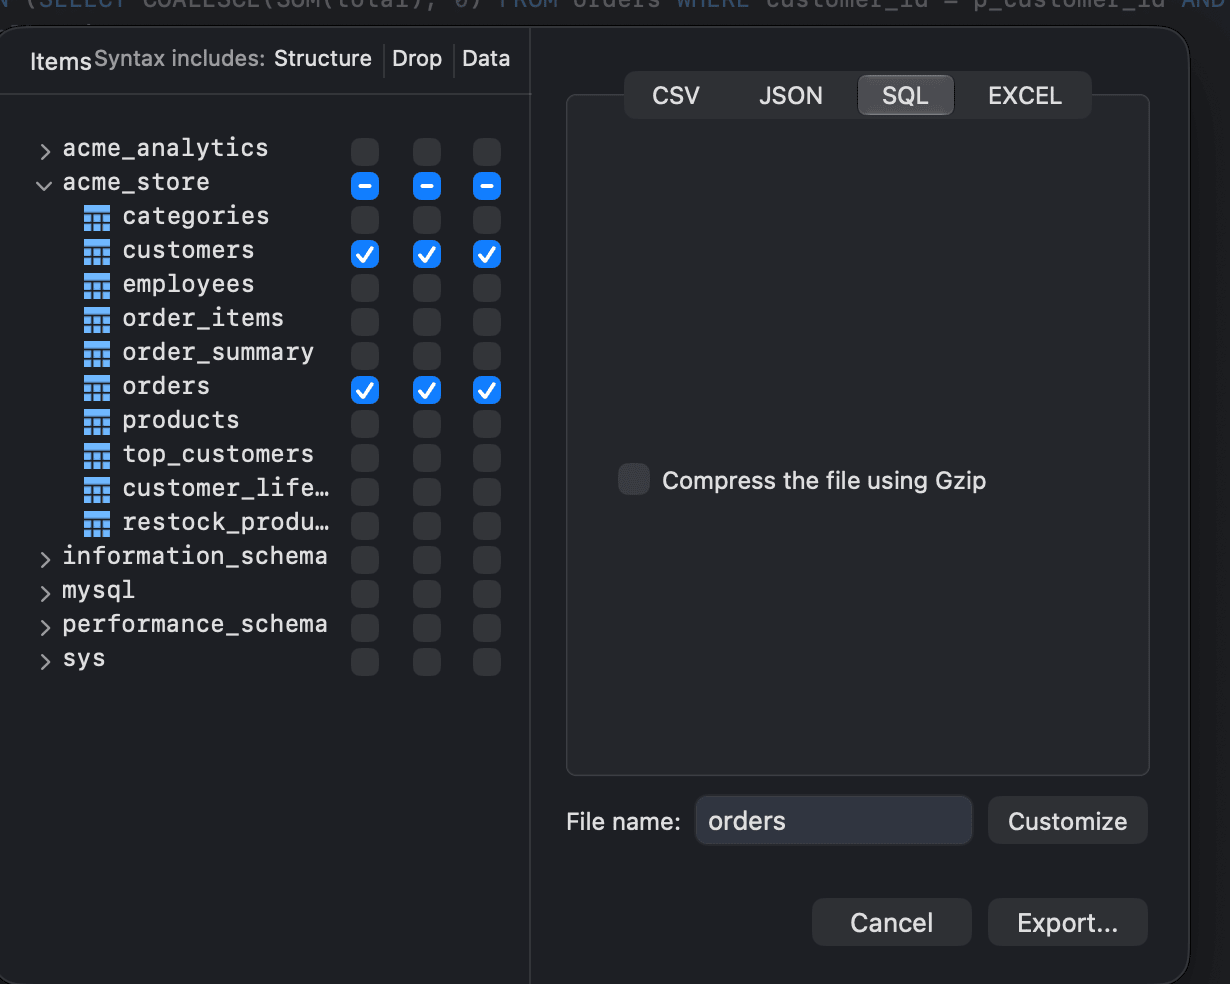This screenshot has height=984, width=1230.
Task: Open the Customize file name options
Action: pyautogui.click(x=1068, y=821)
